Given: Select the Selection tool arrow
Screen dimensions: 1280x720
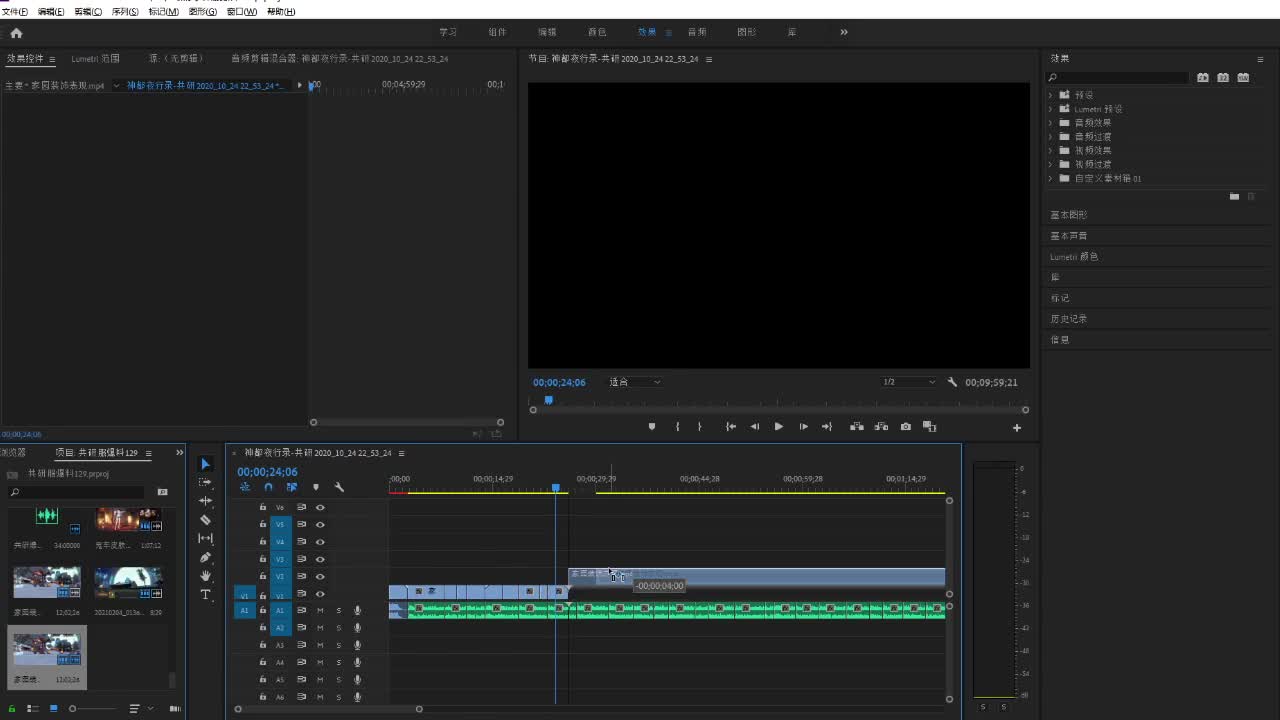Looking at the screenshot, I should [x=205, y=464].
